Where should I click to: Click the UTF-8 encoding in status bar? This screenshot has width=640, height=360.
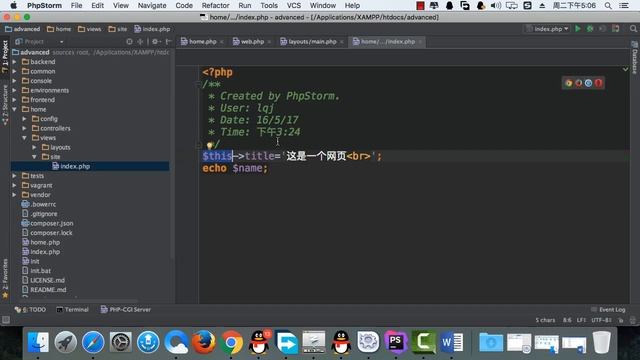pos(601,320)
